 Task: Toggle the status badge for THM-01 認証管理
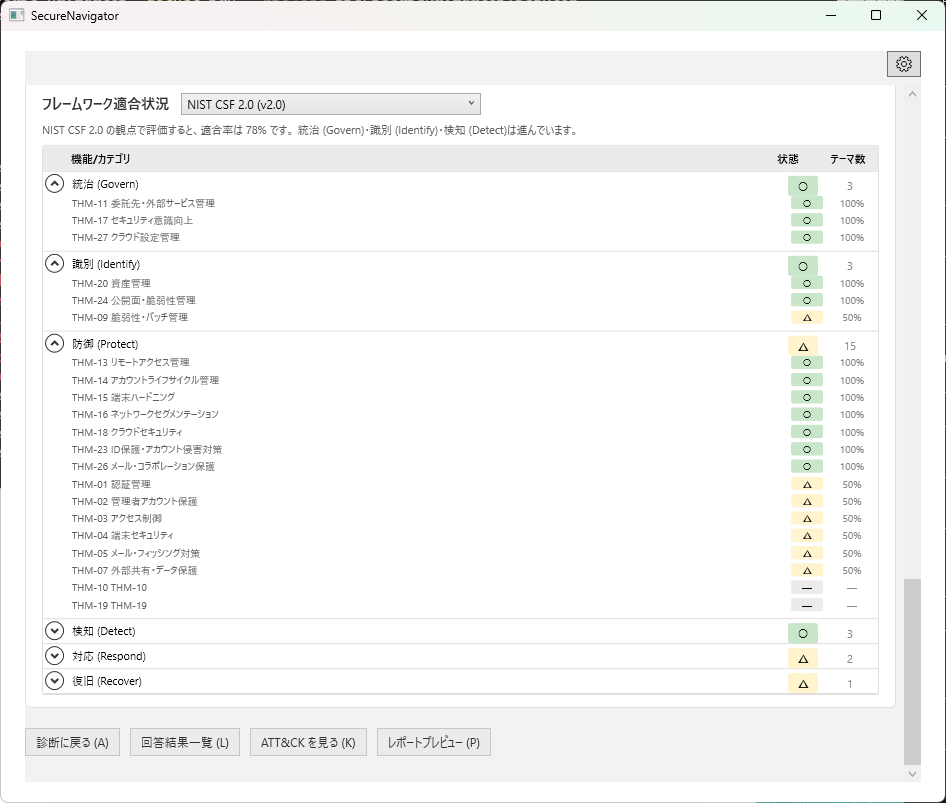(x=806, y=483)
